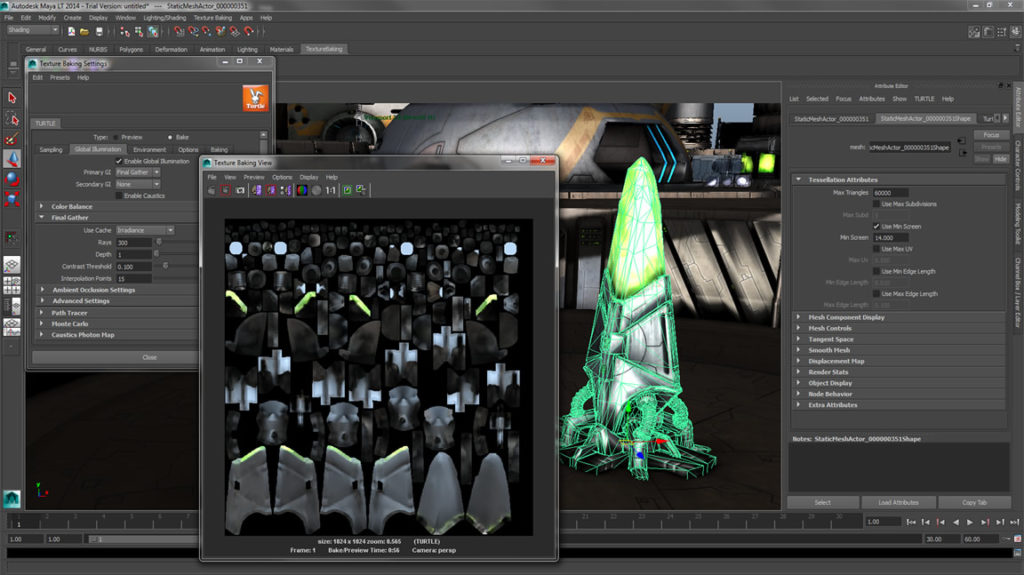Click the camera snapshot icon in Baking View
Image resolution: width=1024 pixels, height=575 pixels.
pos(240,190)
